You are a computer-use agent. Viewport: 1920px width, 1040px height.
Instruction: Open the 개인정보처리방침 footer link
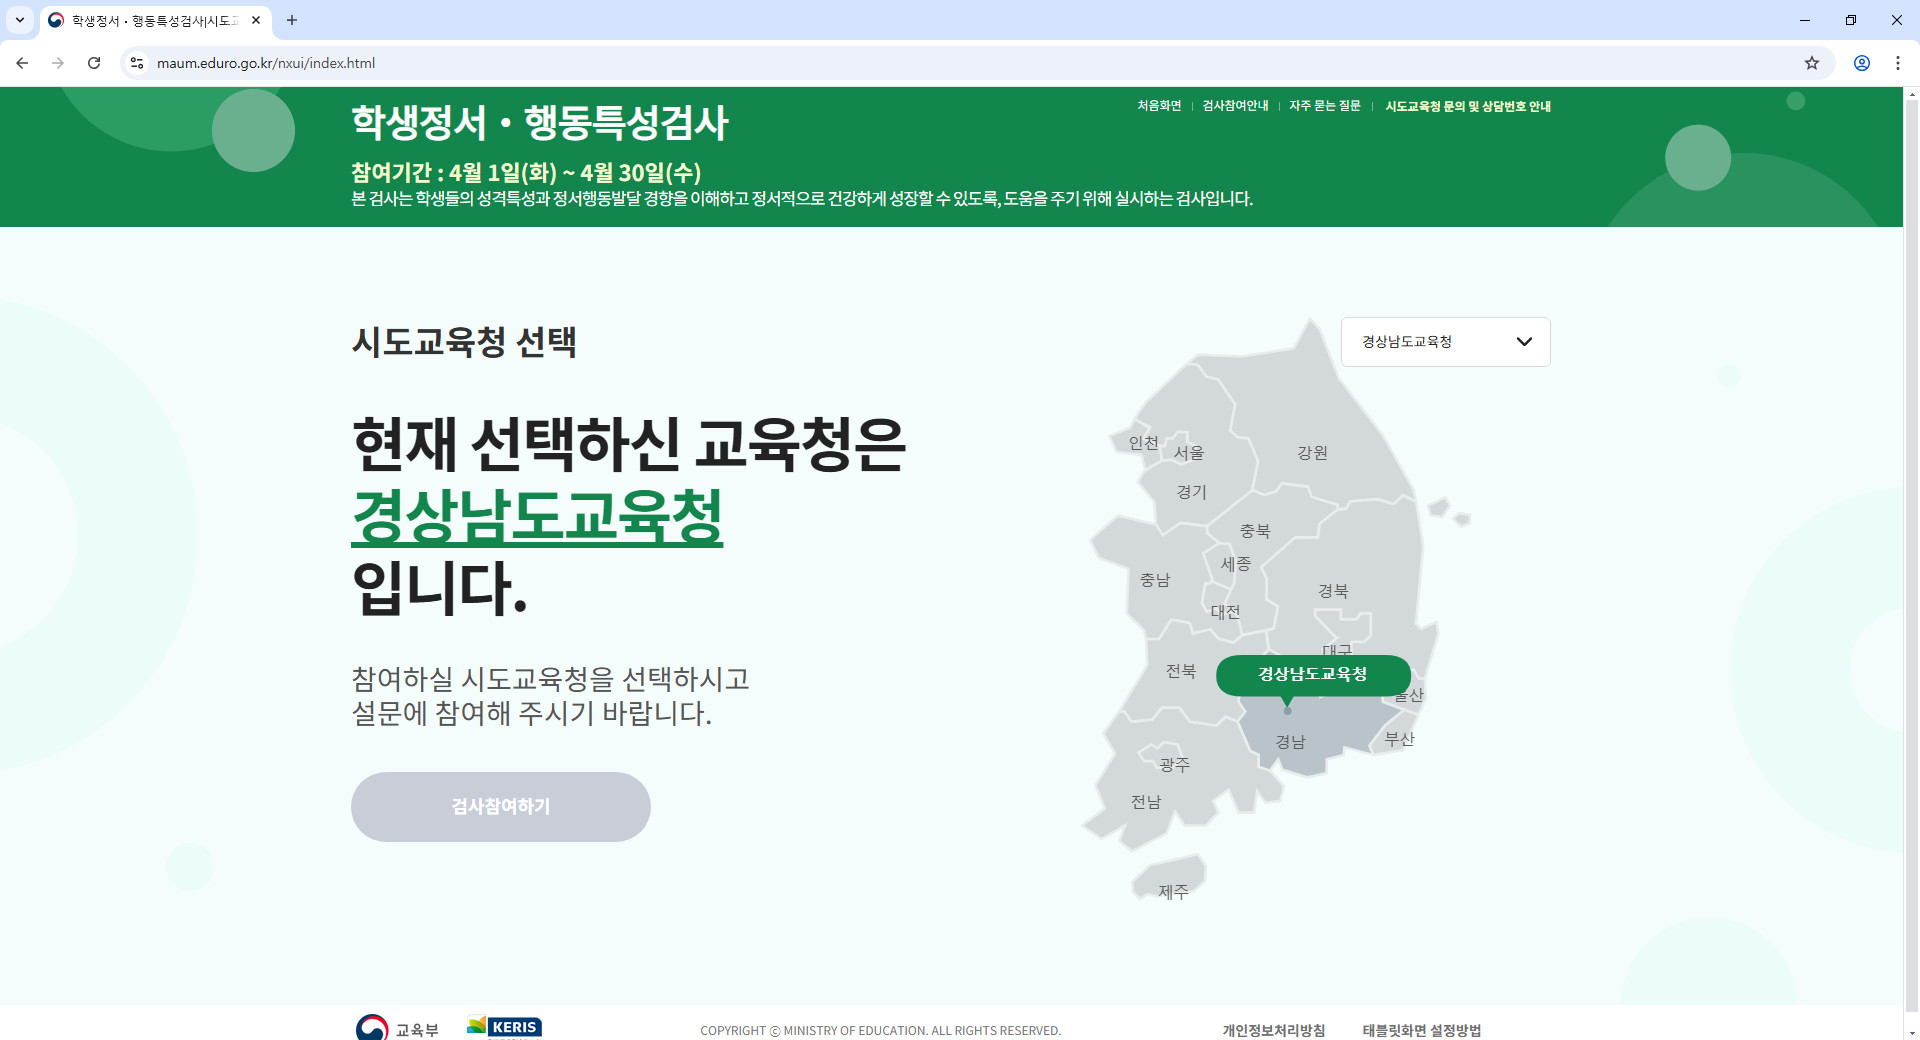[x=1273, y=1030]
